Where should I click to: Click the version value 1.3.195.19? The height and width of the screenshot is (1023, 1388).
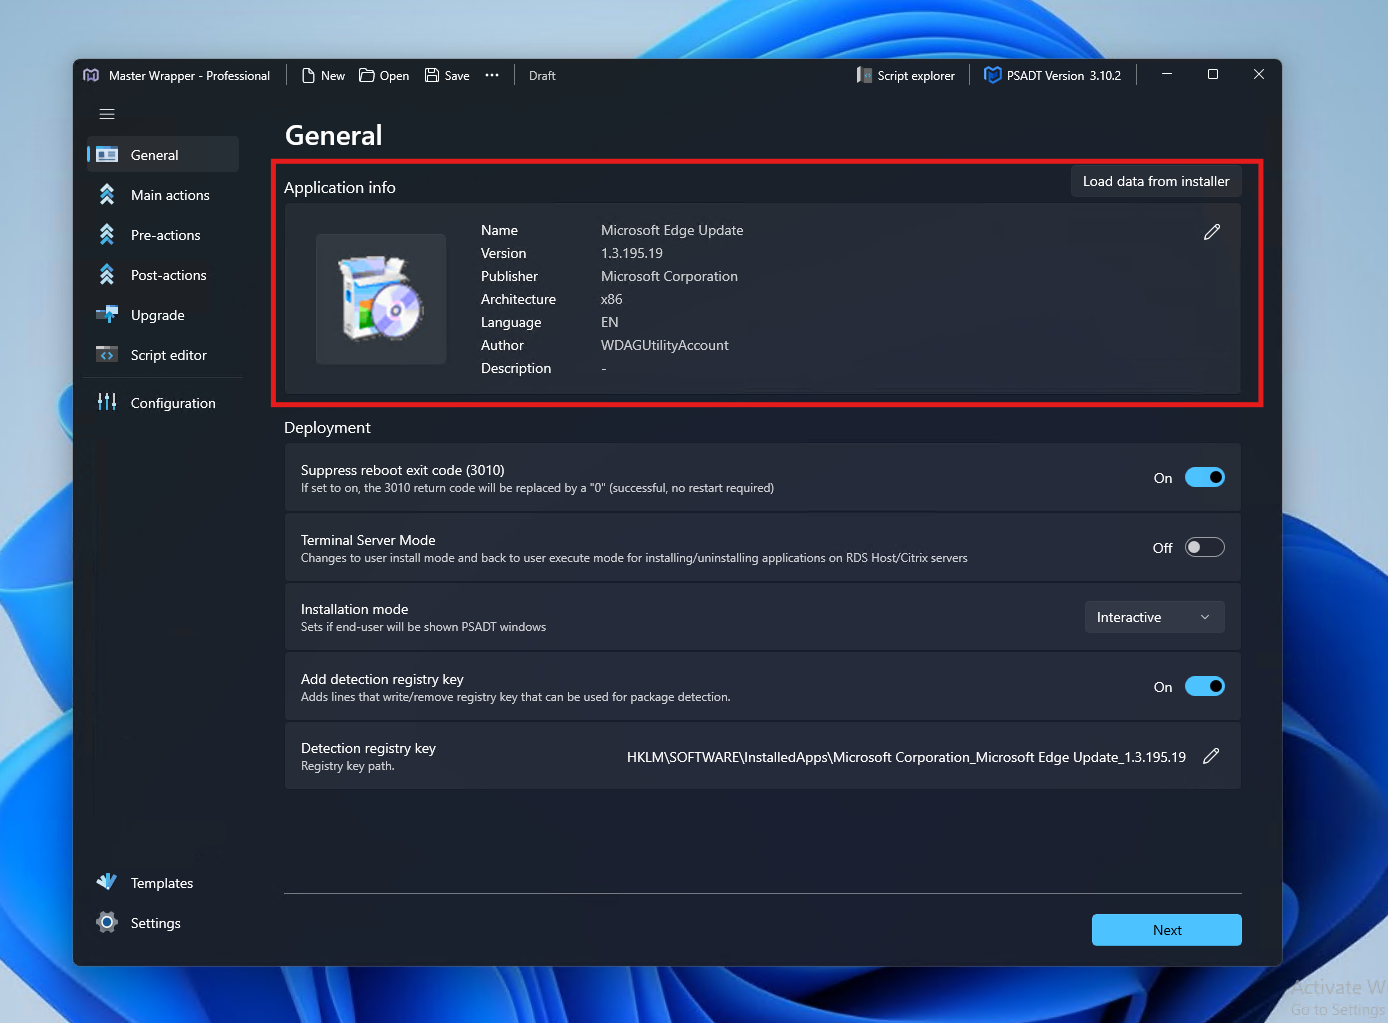tap(632, 253)
